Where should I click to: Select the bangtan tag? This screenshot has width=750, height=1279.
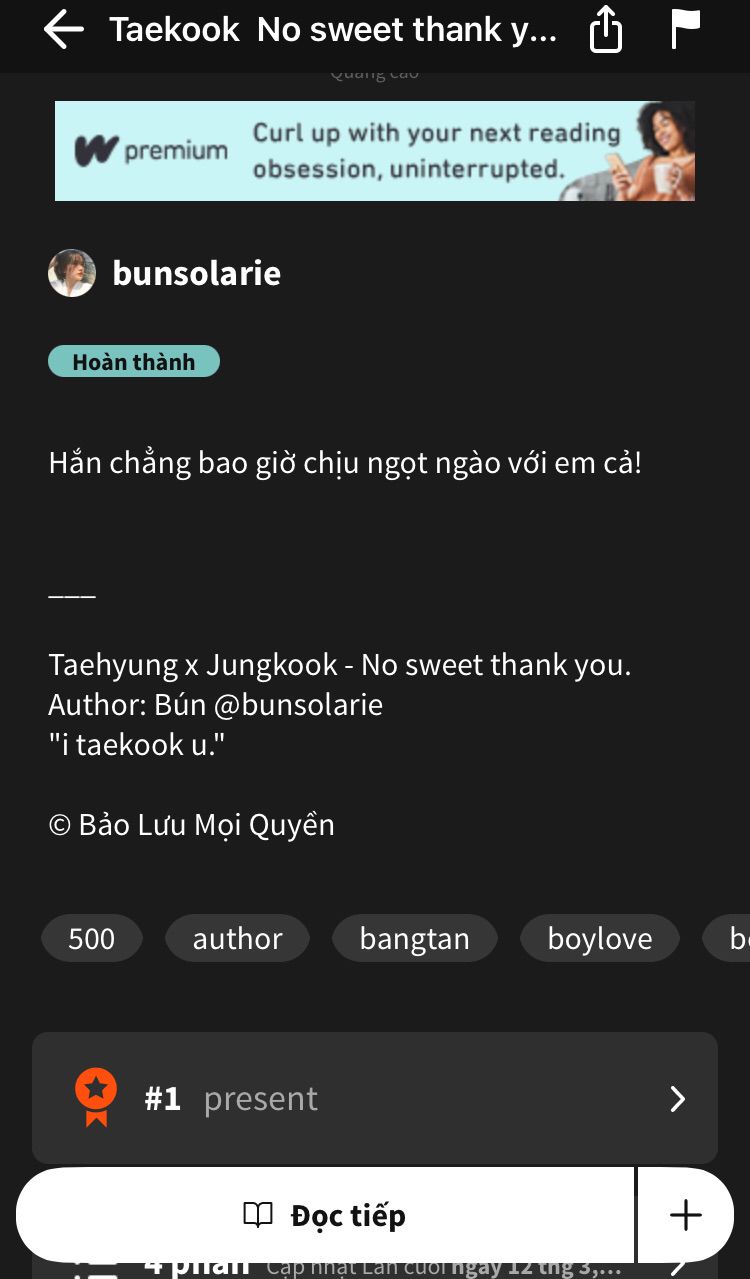pos(414,938)
